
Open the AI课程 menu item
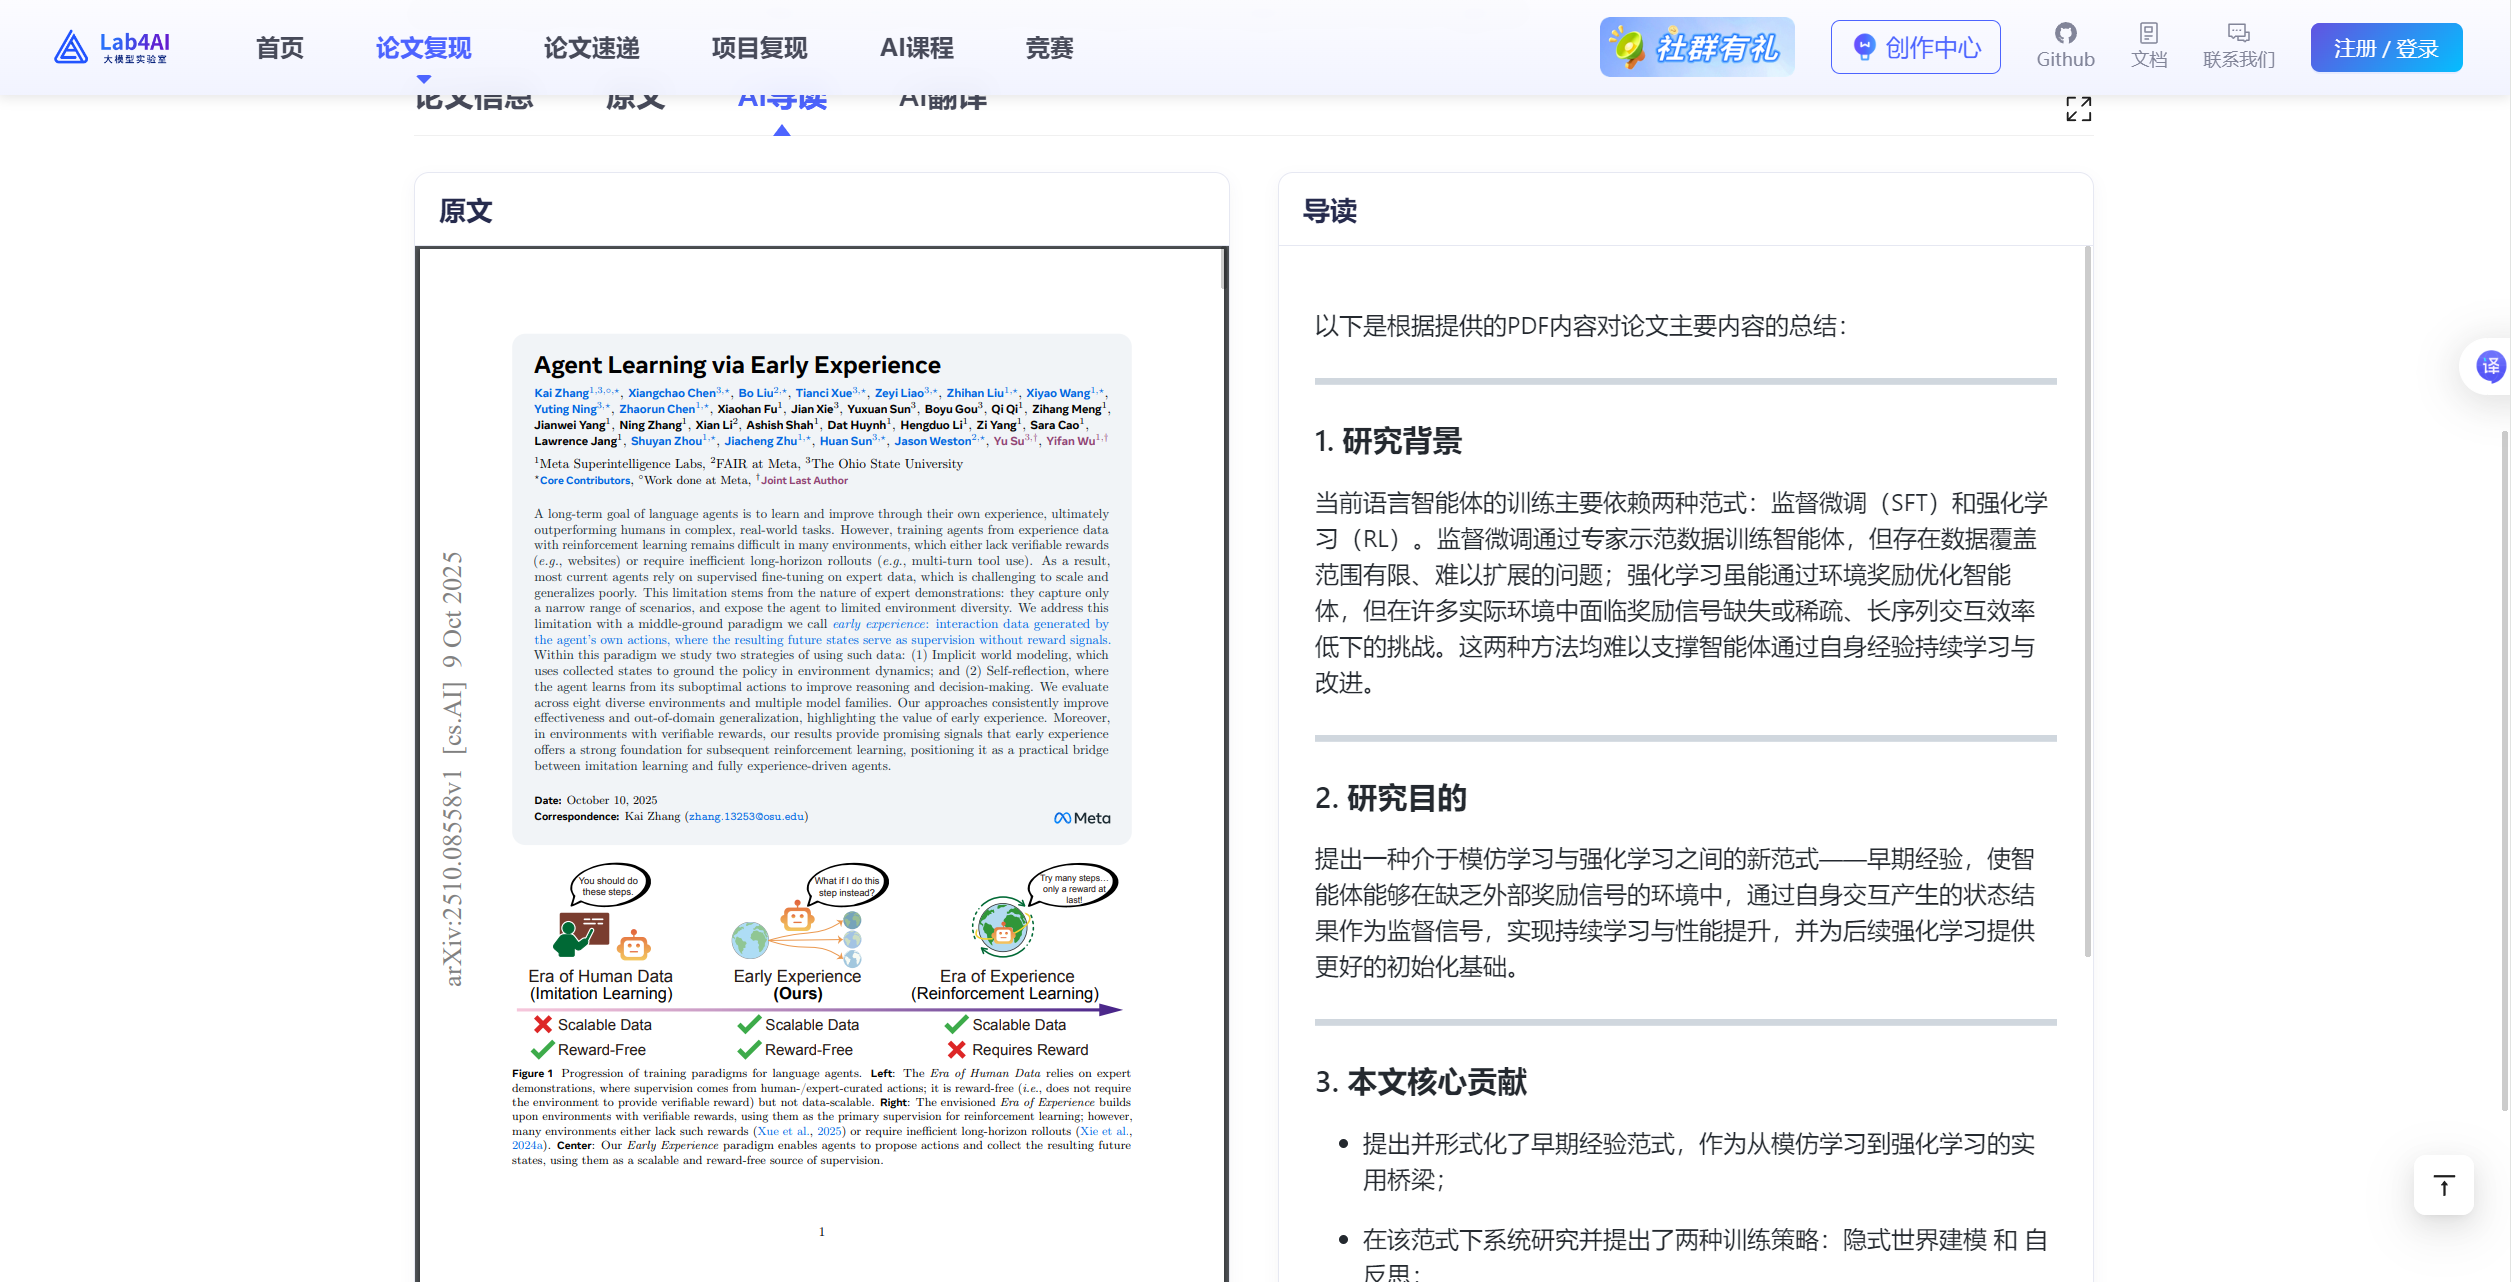point(916,47)
